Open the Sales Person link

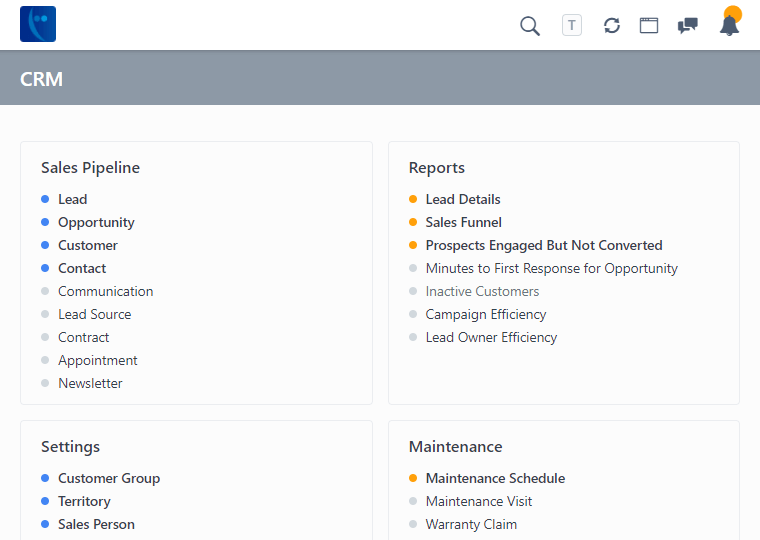point(96,524)
